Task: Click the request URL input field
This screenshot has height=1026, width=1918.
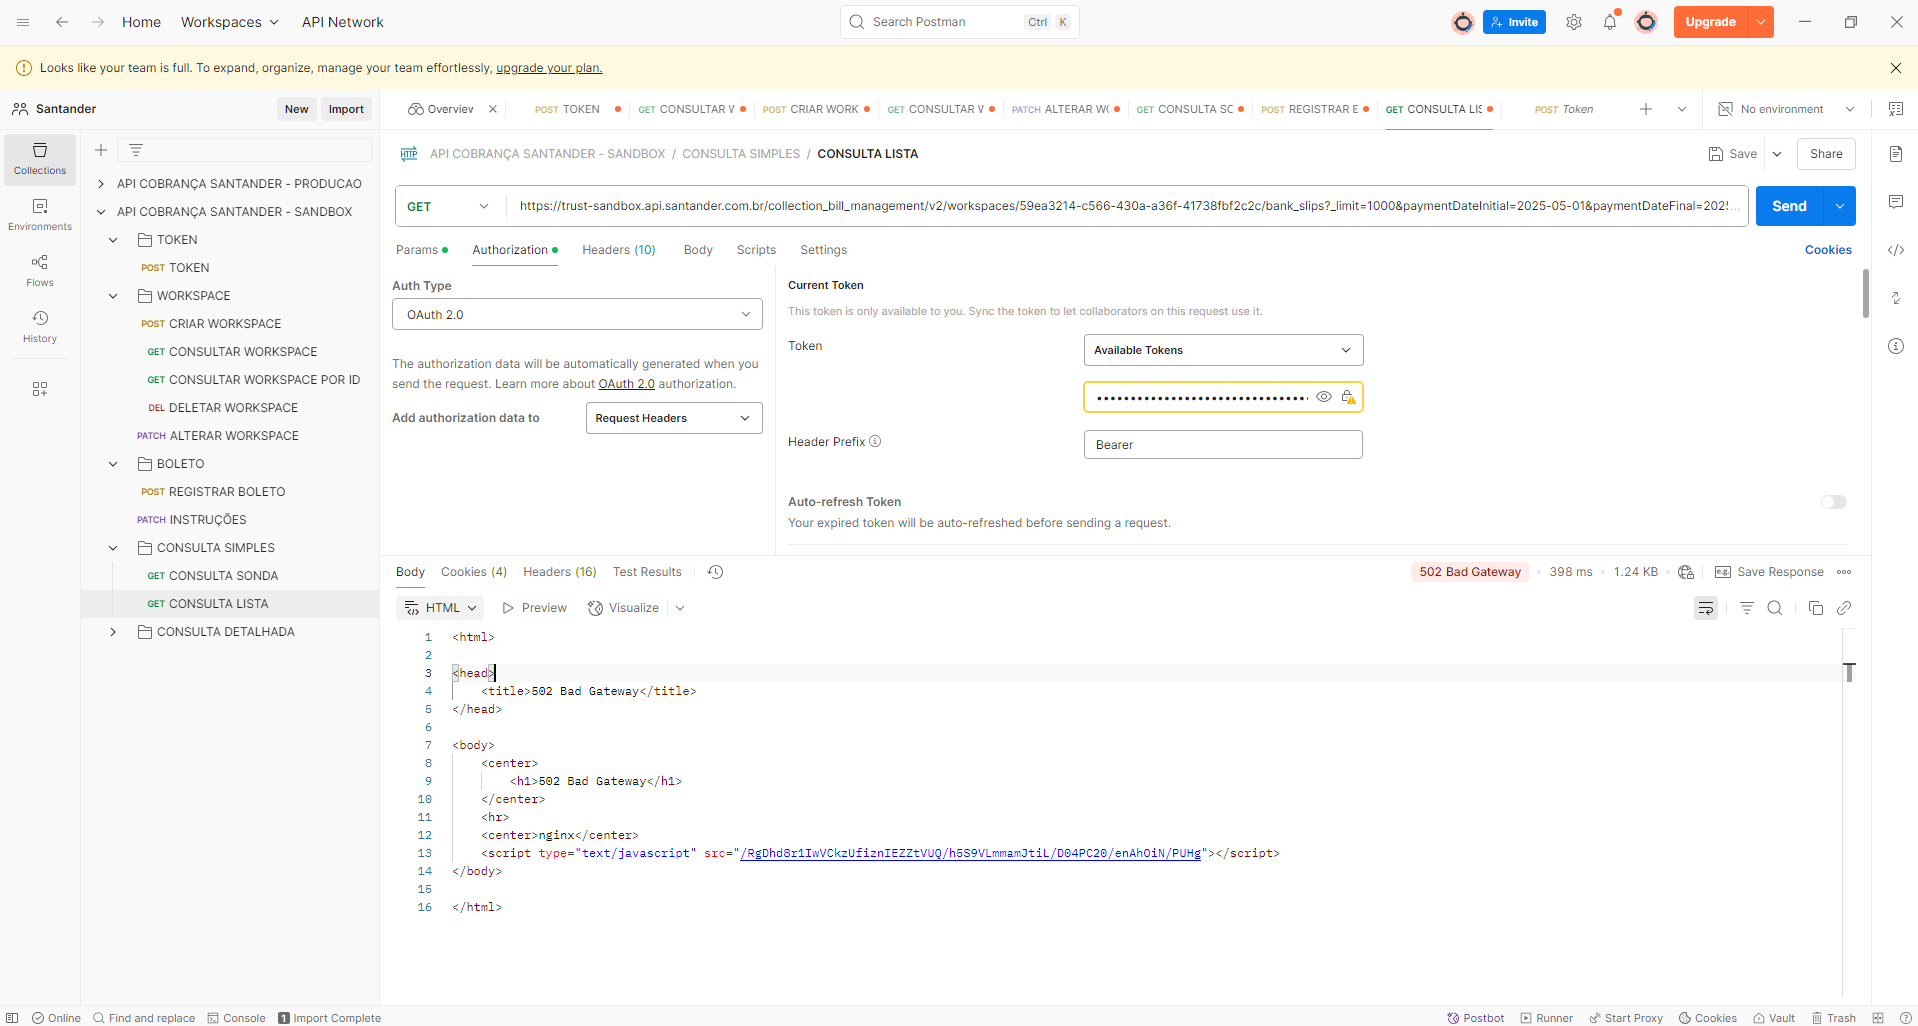Action: pyautogui.click(x=1127, y=206)
